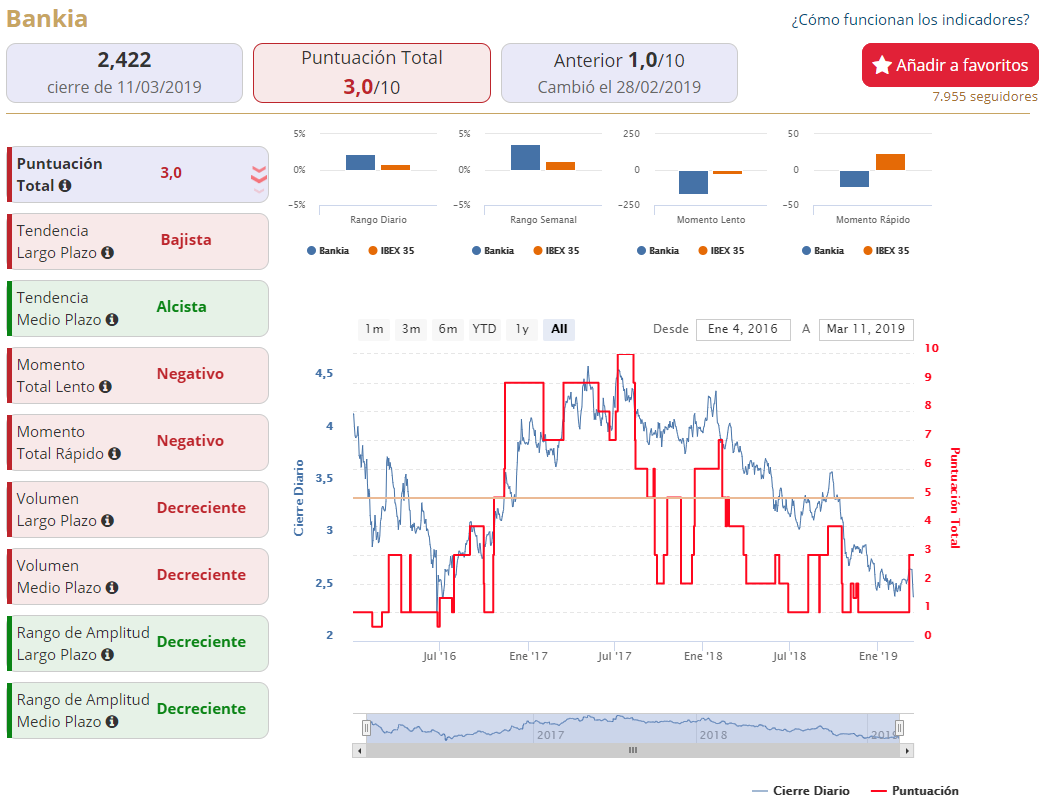Toggle Cierre Diario line in main chart legend

pos(801,791)
